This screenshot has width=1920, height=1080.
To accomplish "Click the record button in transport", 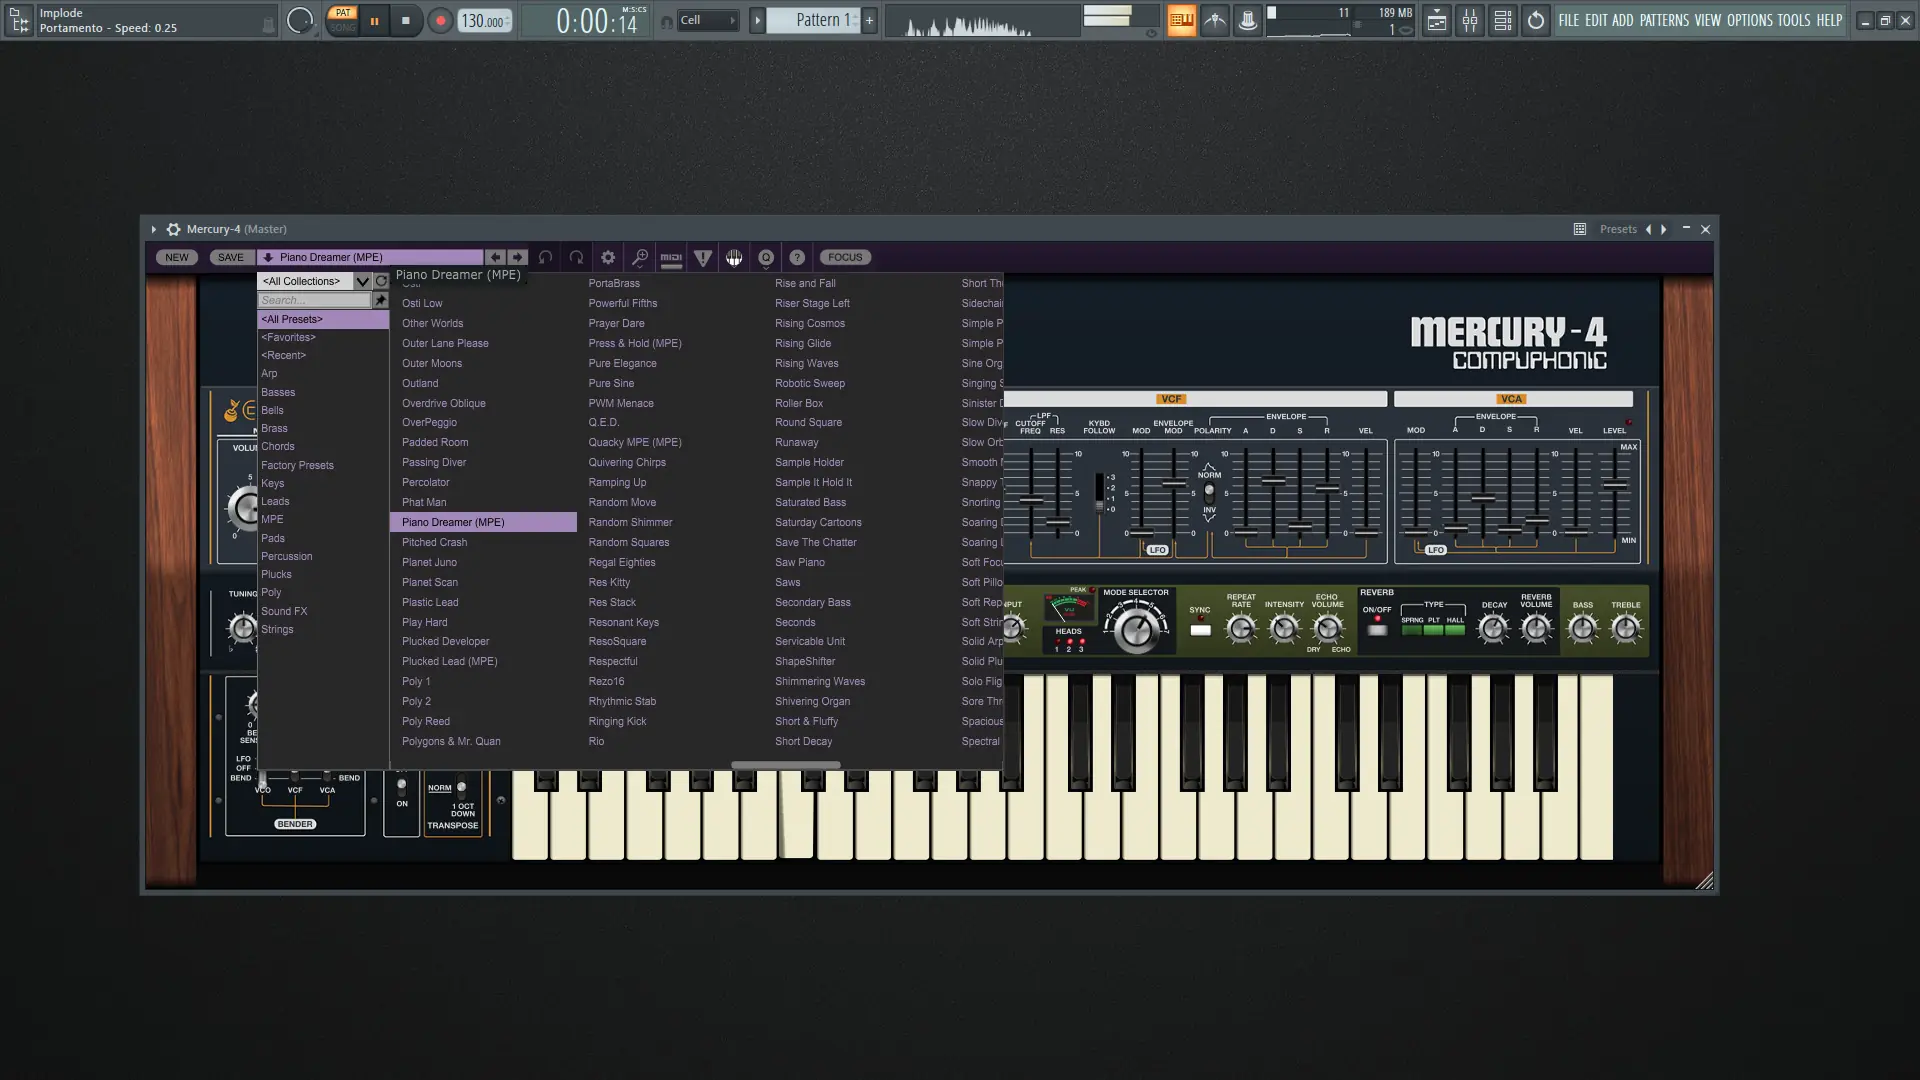I will 440,21.
